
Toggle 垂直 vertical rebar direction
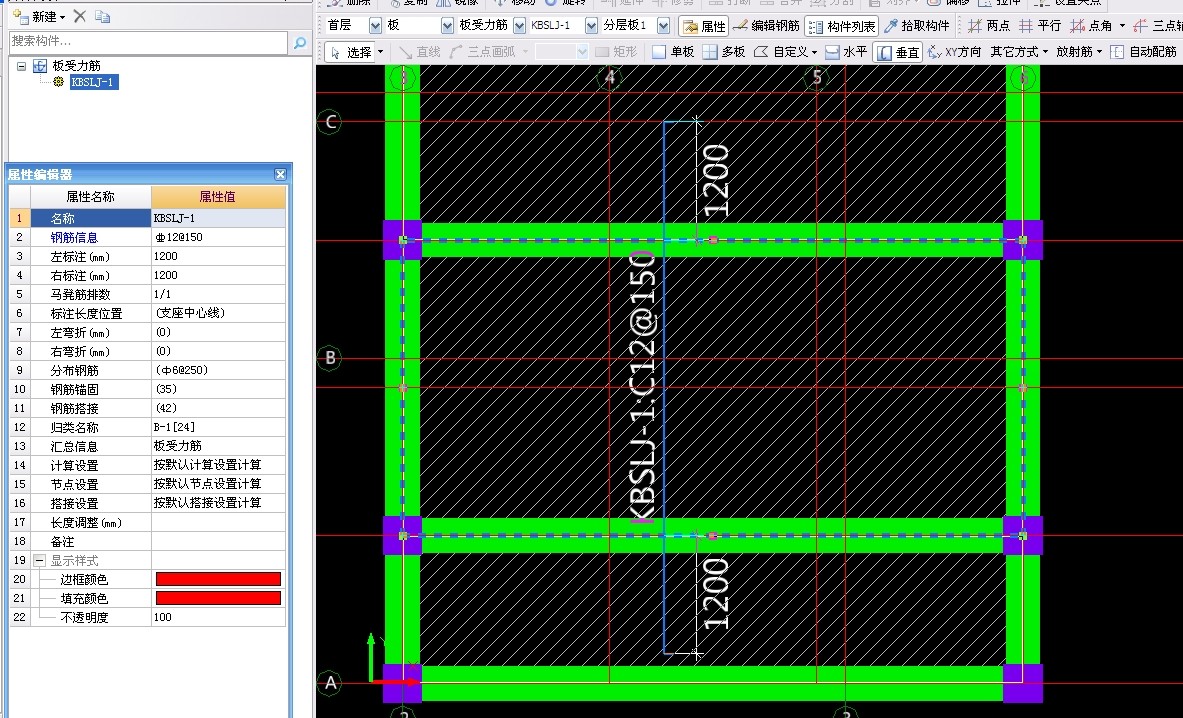[x=897, y=52]
